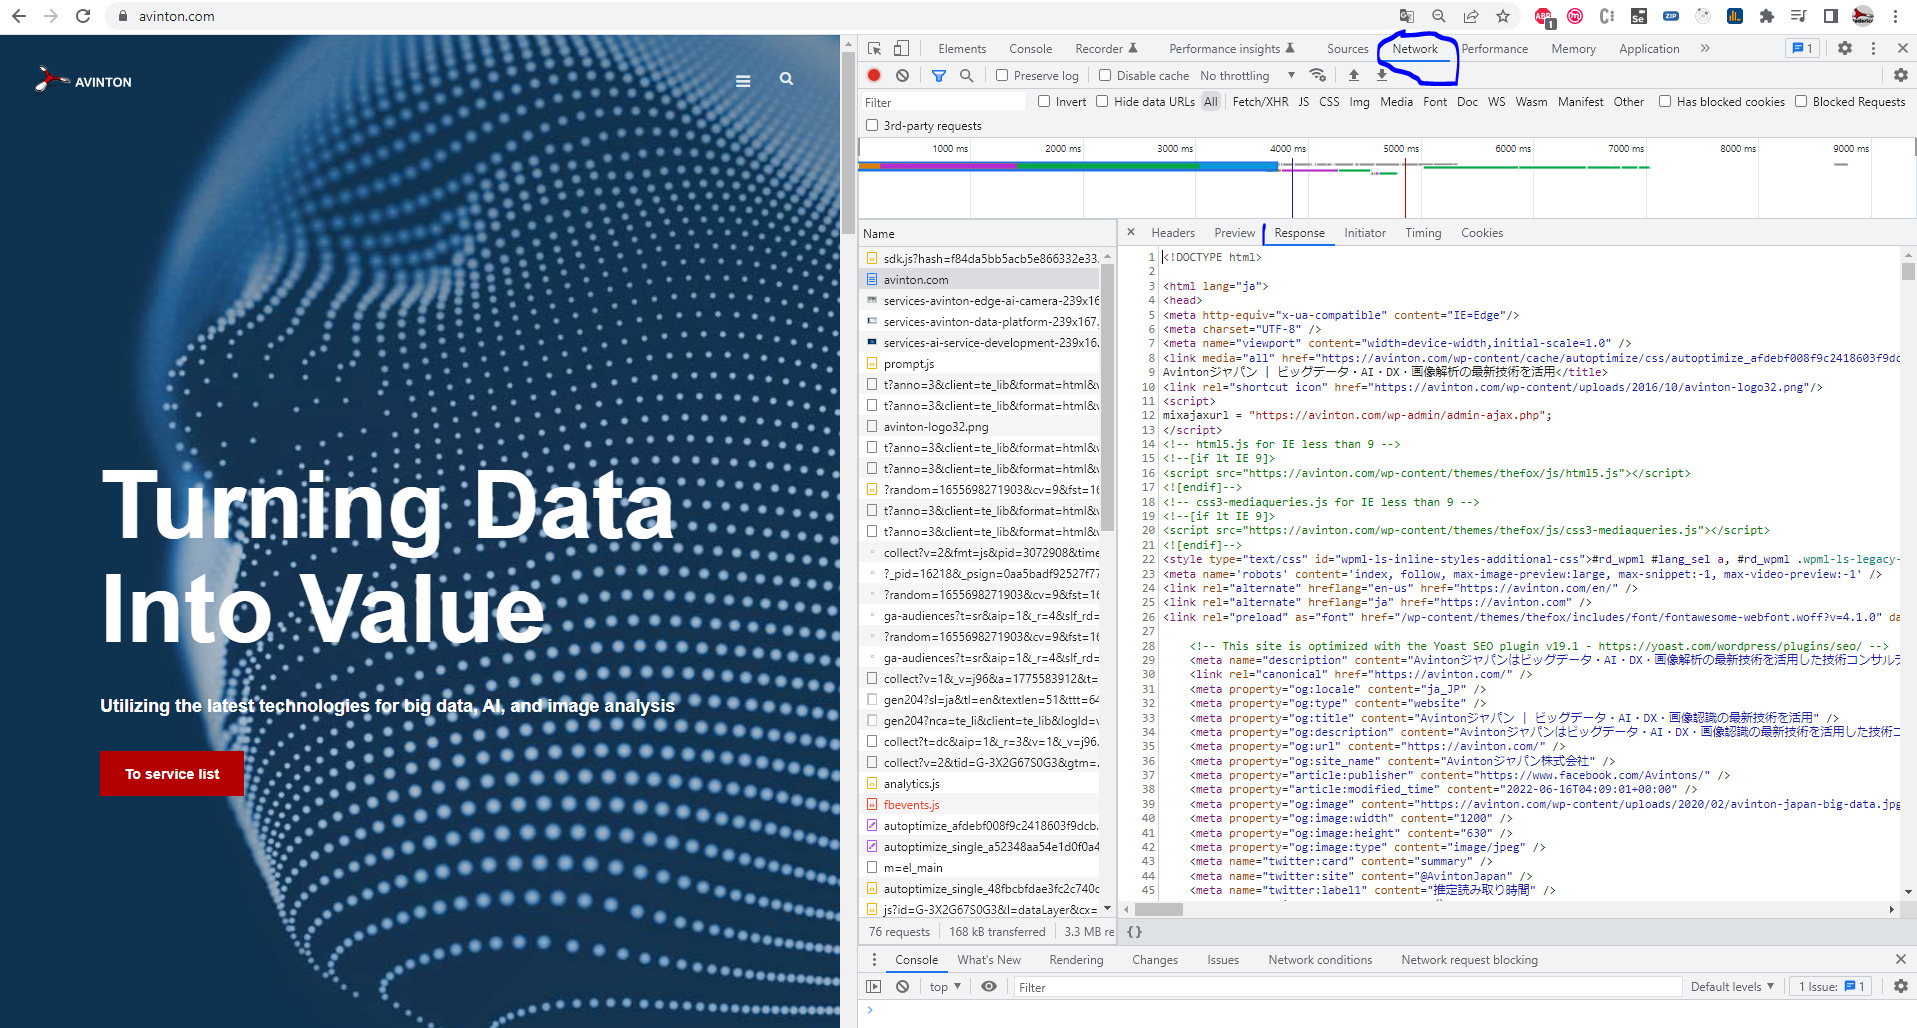This screenshot has width=1917, height=1028.
Task: Open the Performance tab
Action: point(1494,48)
